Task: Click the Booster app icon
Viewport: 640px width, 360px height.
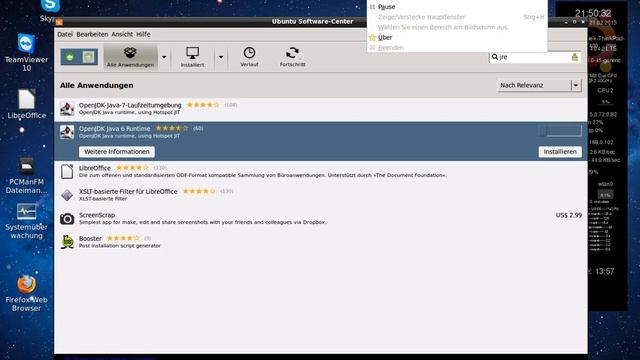Action: click(x=67, y=242)
